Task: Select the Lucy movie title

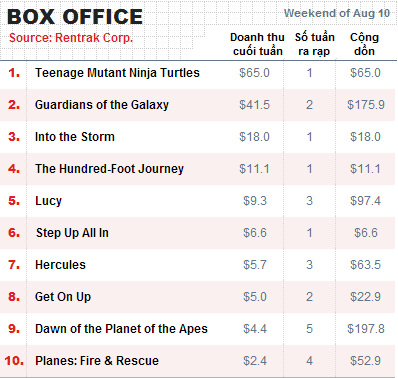Action: pos(49,201)
